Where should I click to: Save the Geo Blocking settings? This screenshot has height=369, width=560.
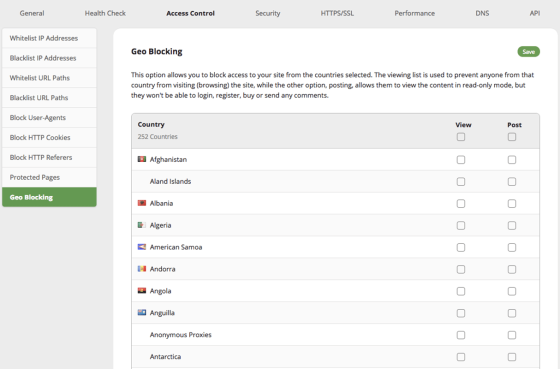point(529,52)
